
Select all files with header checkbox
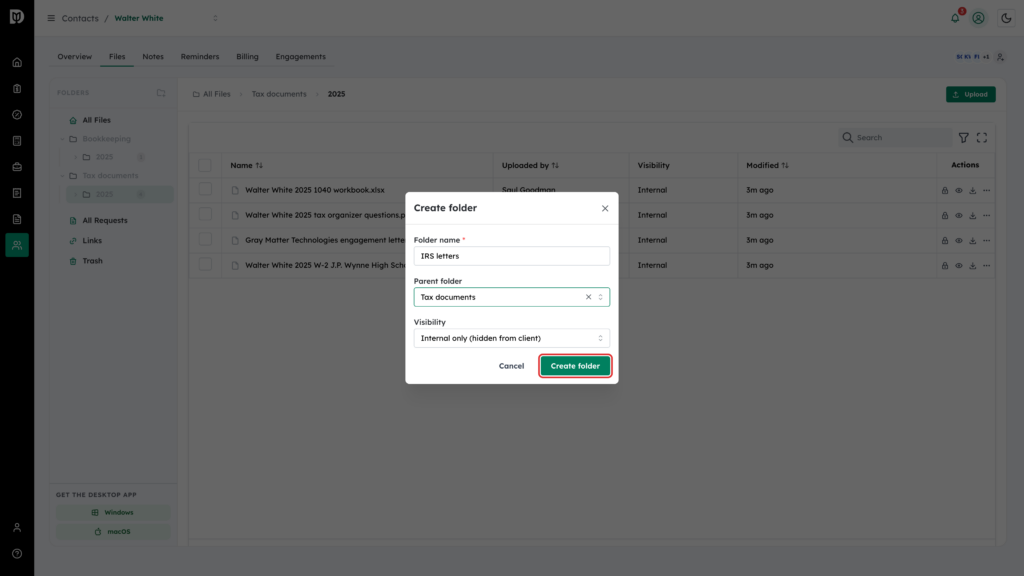205,165
